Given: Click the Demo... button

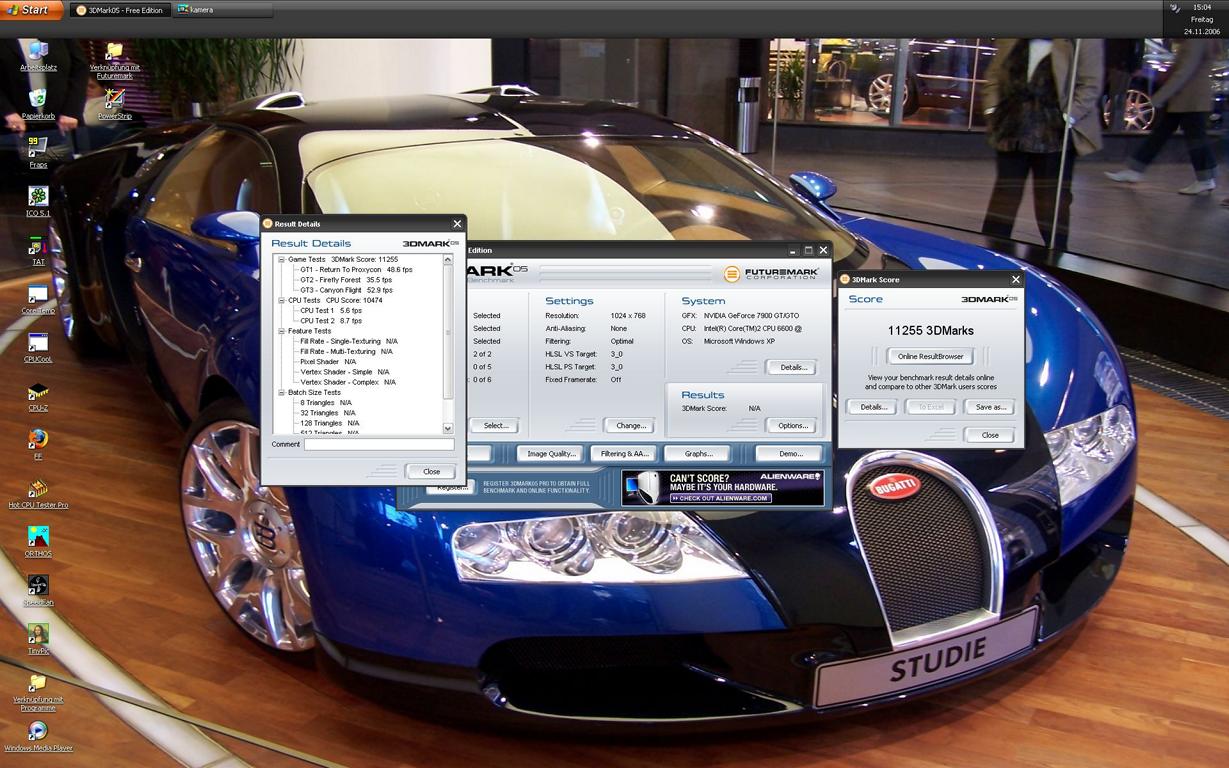Looking at the screenshot, I should 791,453.
